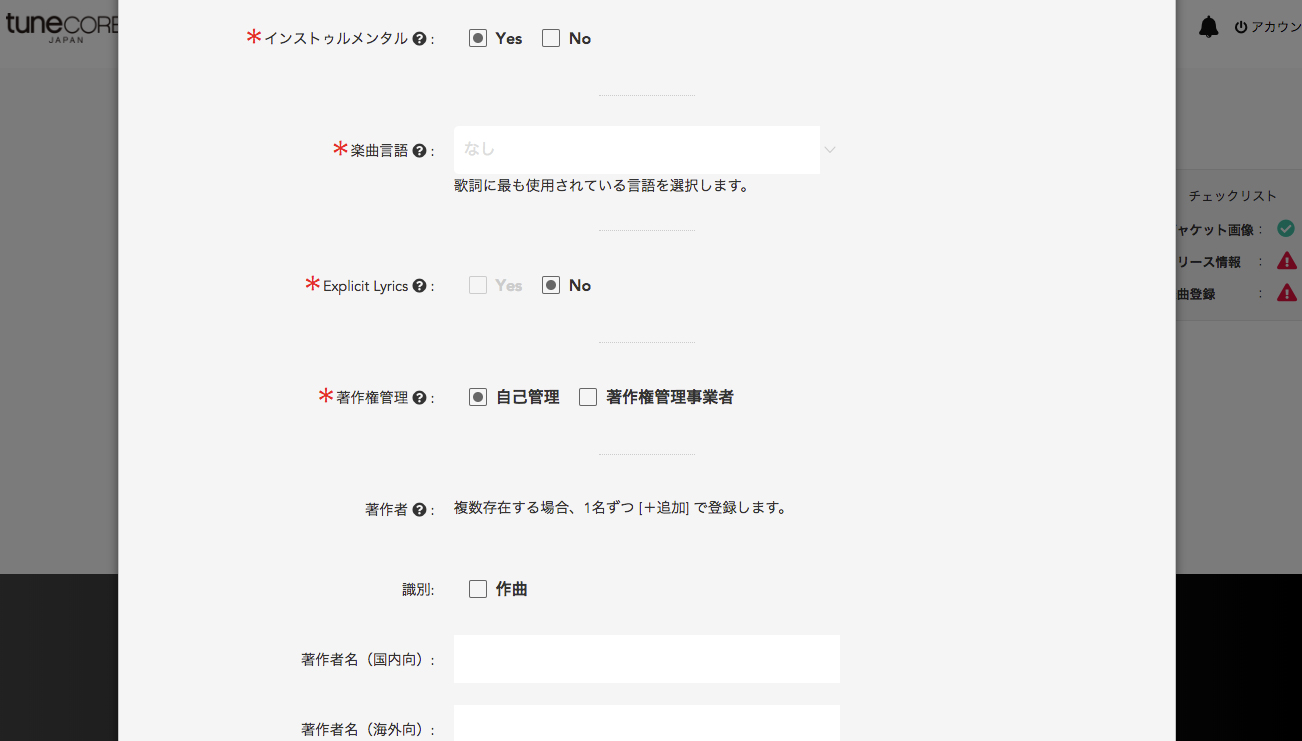Screen dimensions: 1302x741
Task: Click help icon next to 著作者
Action: coord(419,510)
